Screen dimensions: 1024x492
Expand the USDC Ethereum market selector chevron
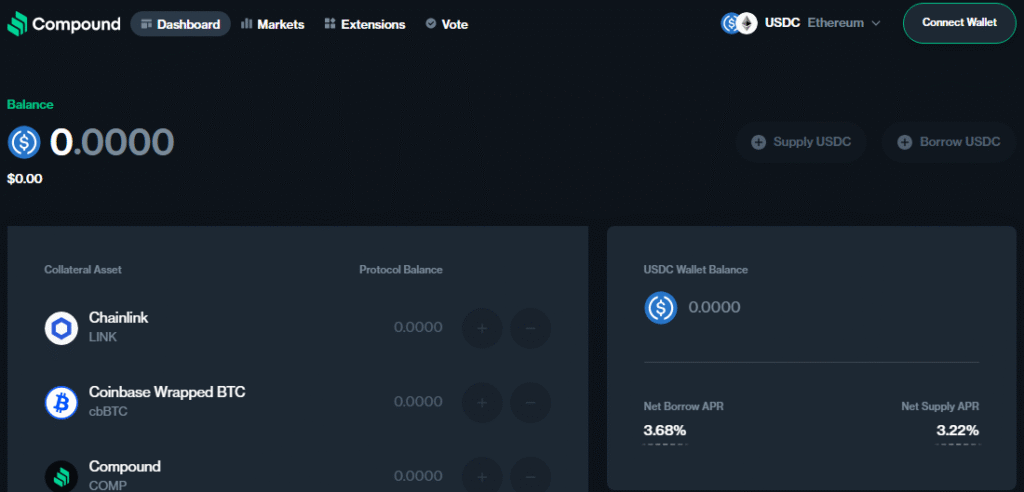tap(876, 24)
